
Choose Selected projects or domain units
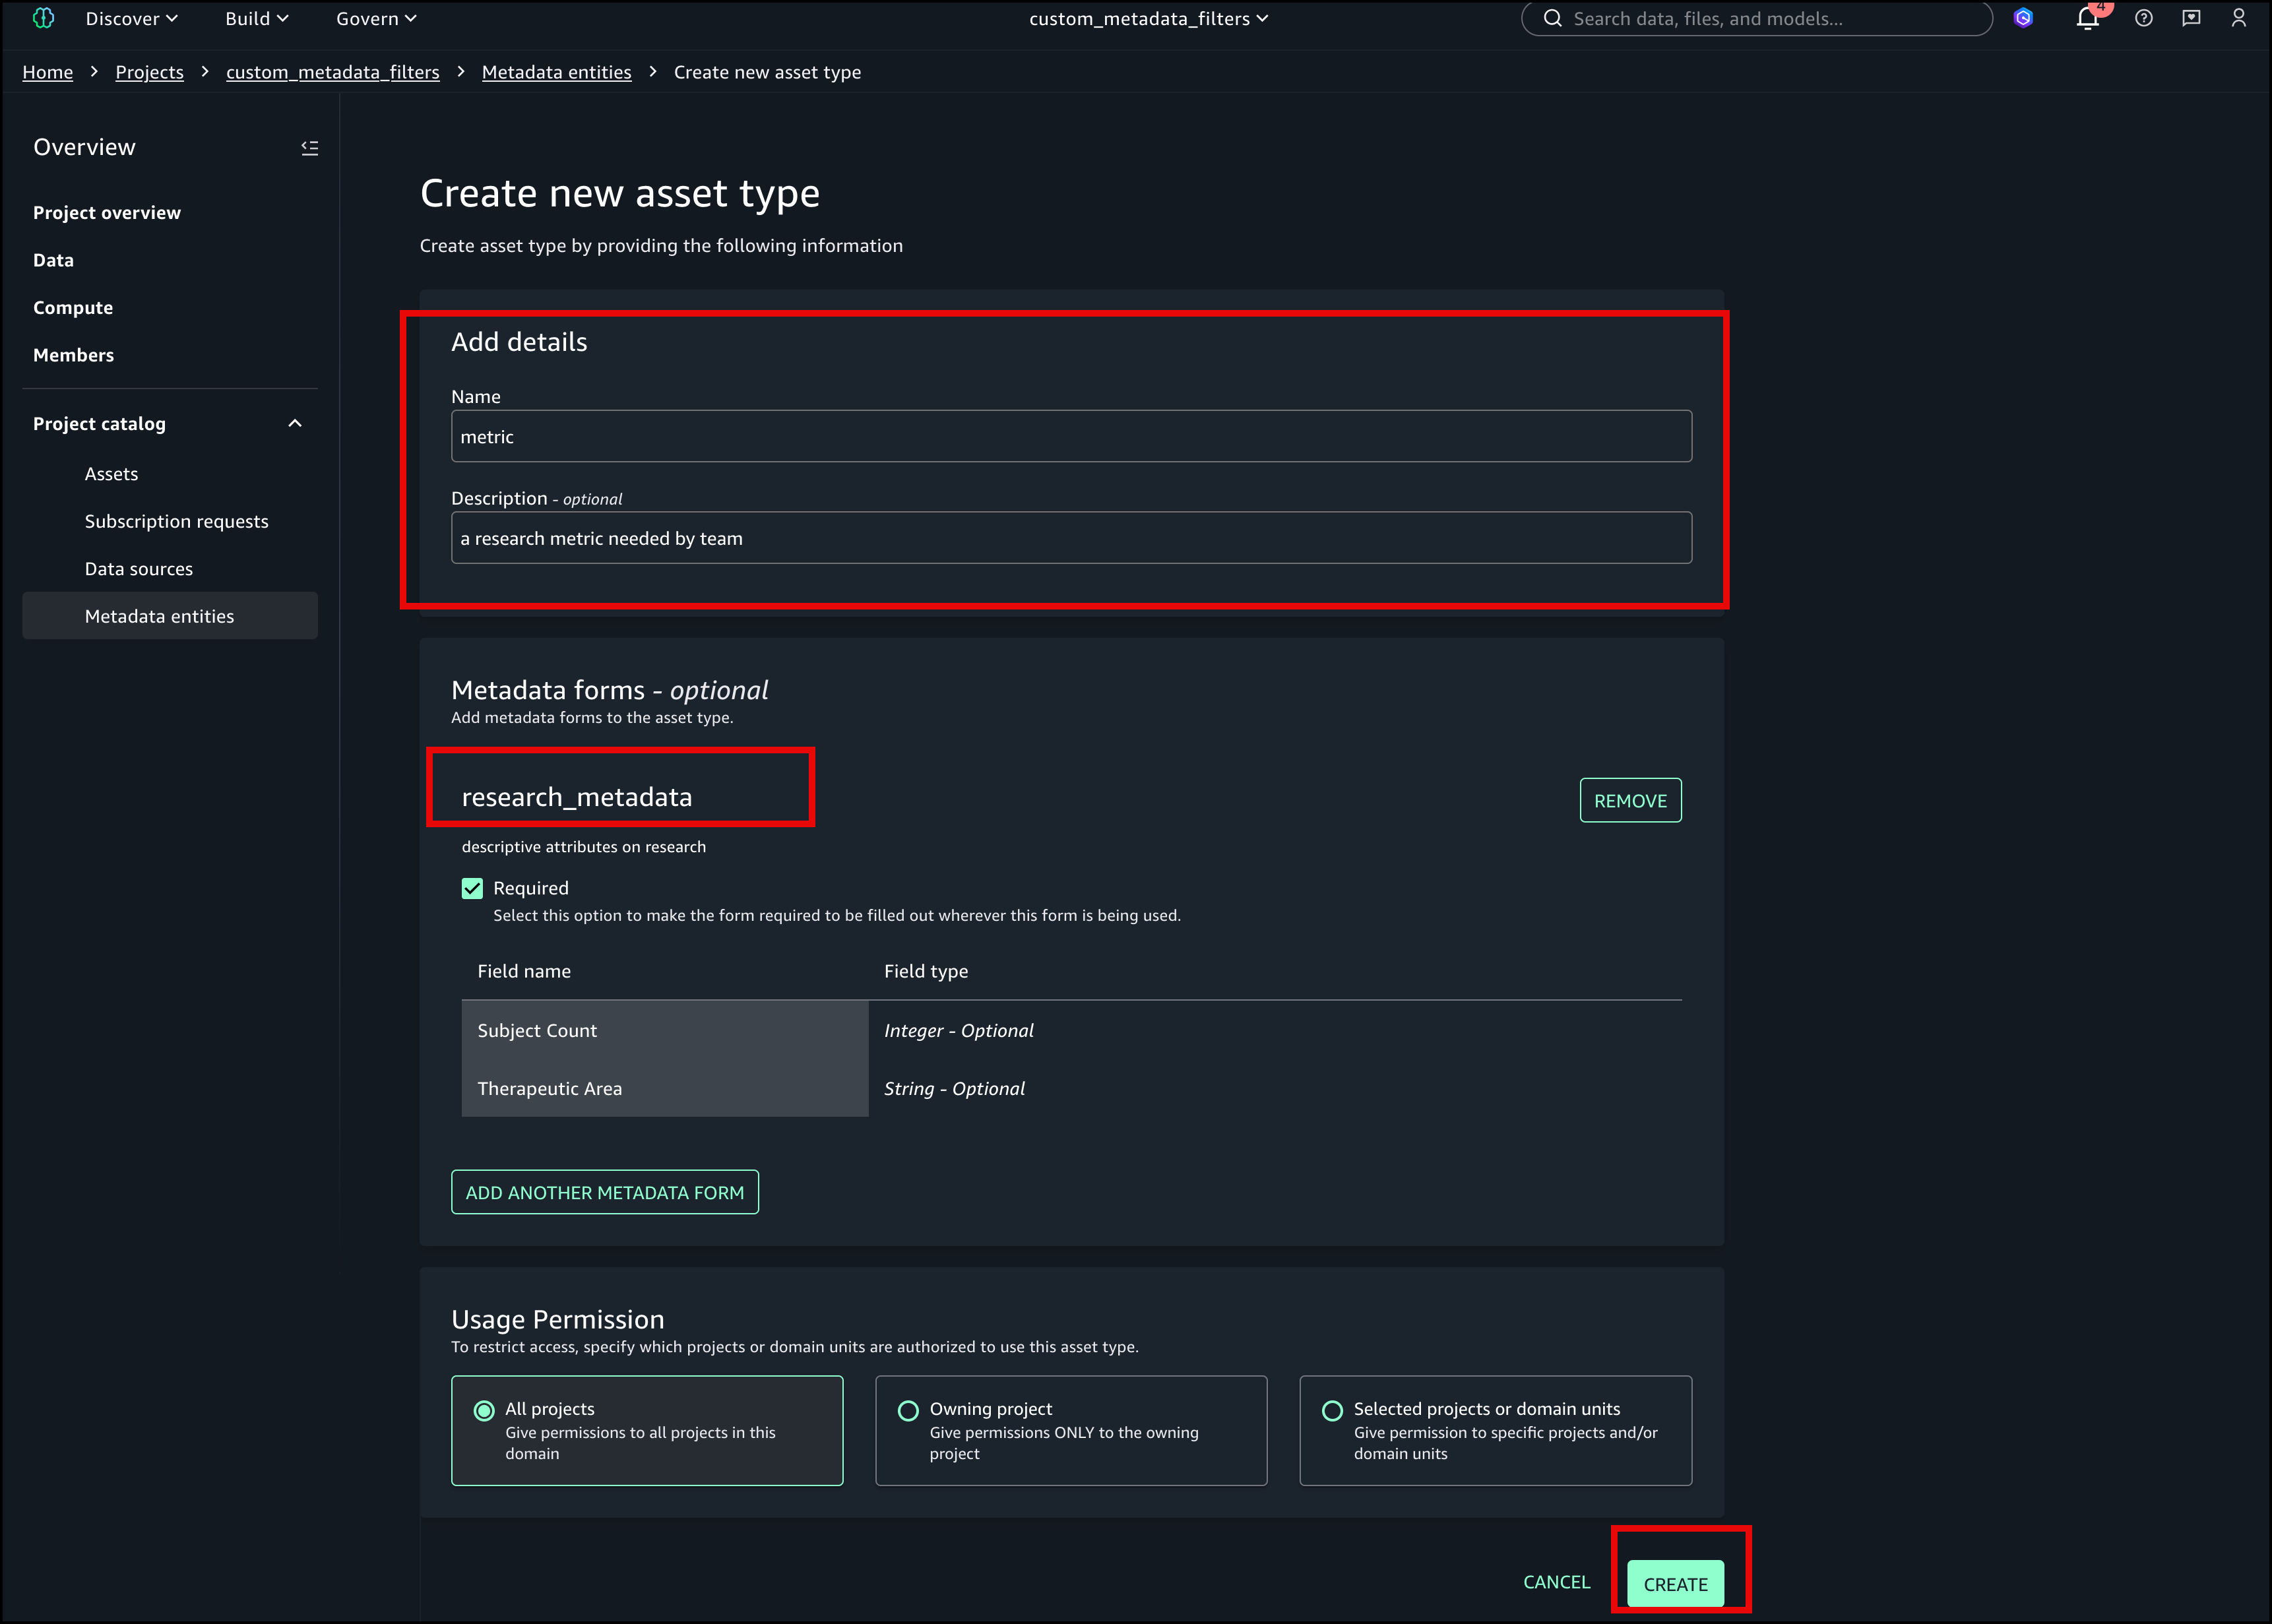1332,1410
